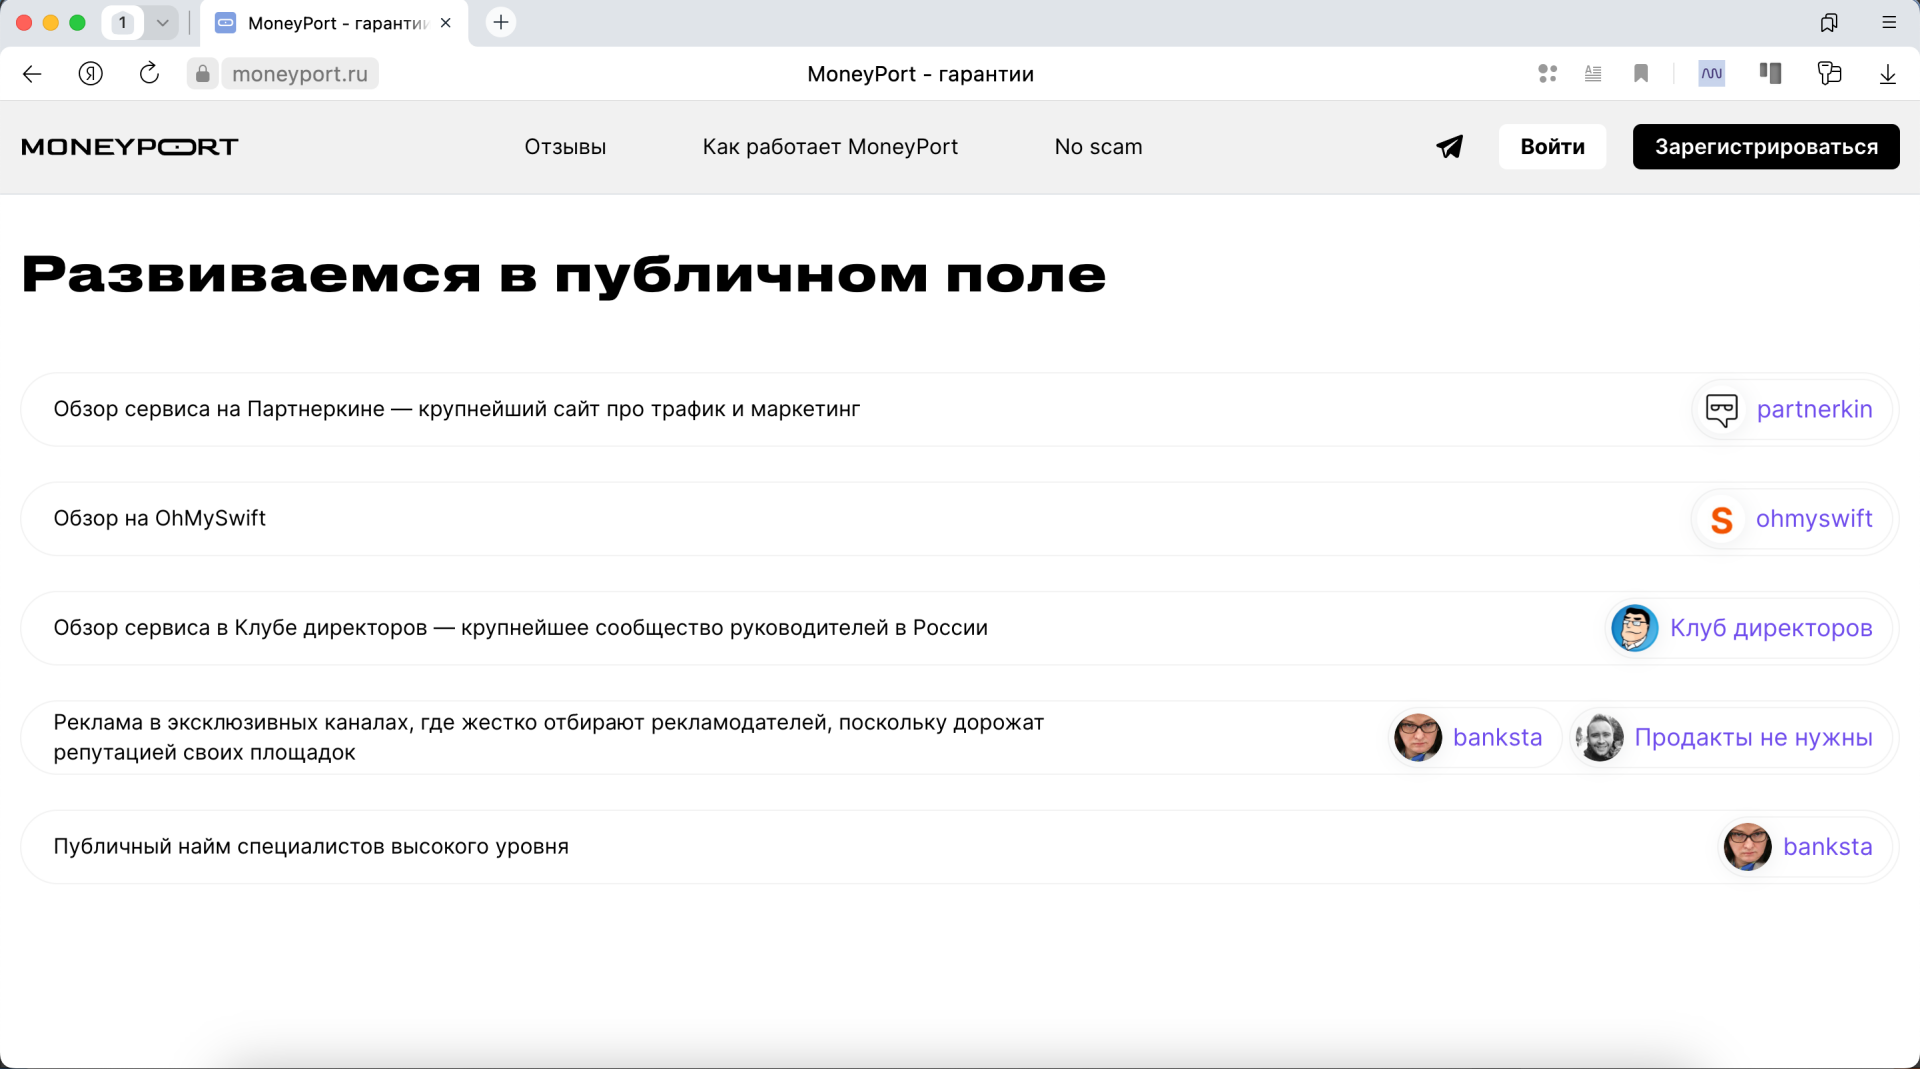Screen dimensions: 1920x1069
Task: Open new tab with plus button
Action: coord(501,22)
